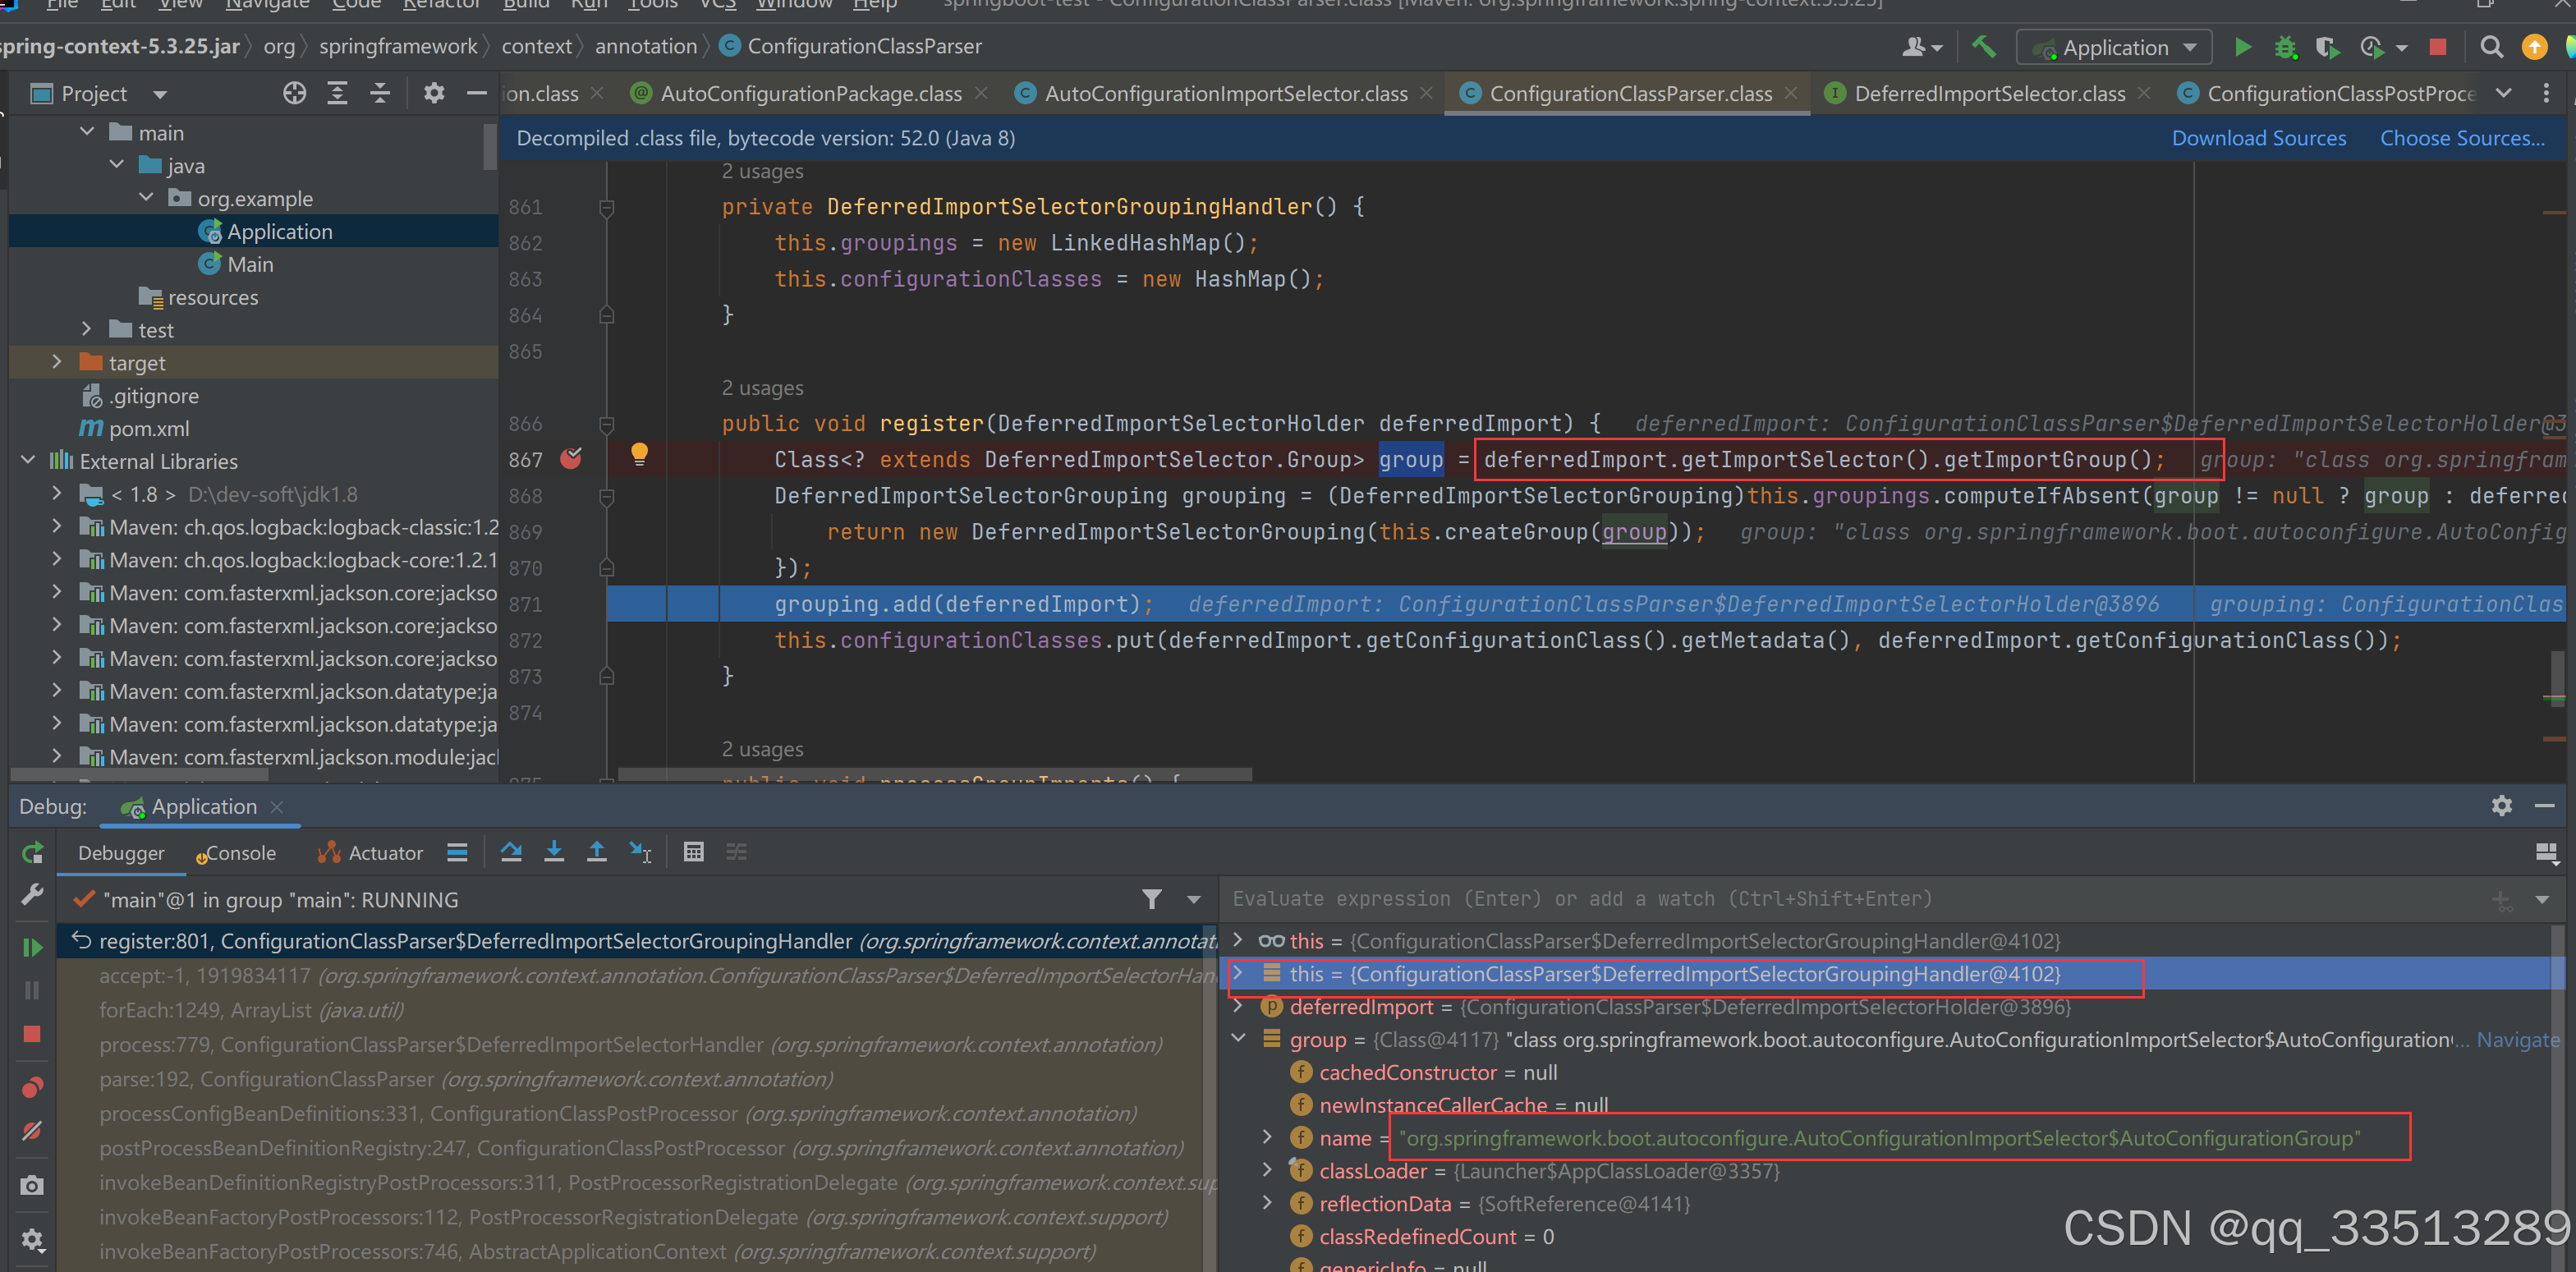Expand the test folder node
The height and width of the screenshot is (1272, 2576).
click(x=87, y=329)
